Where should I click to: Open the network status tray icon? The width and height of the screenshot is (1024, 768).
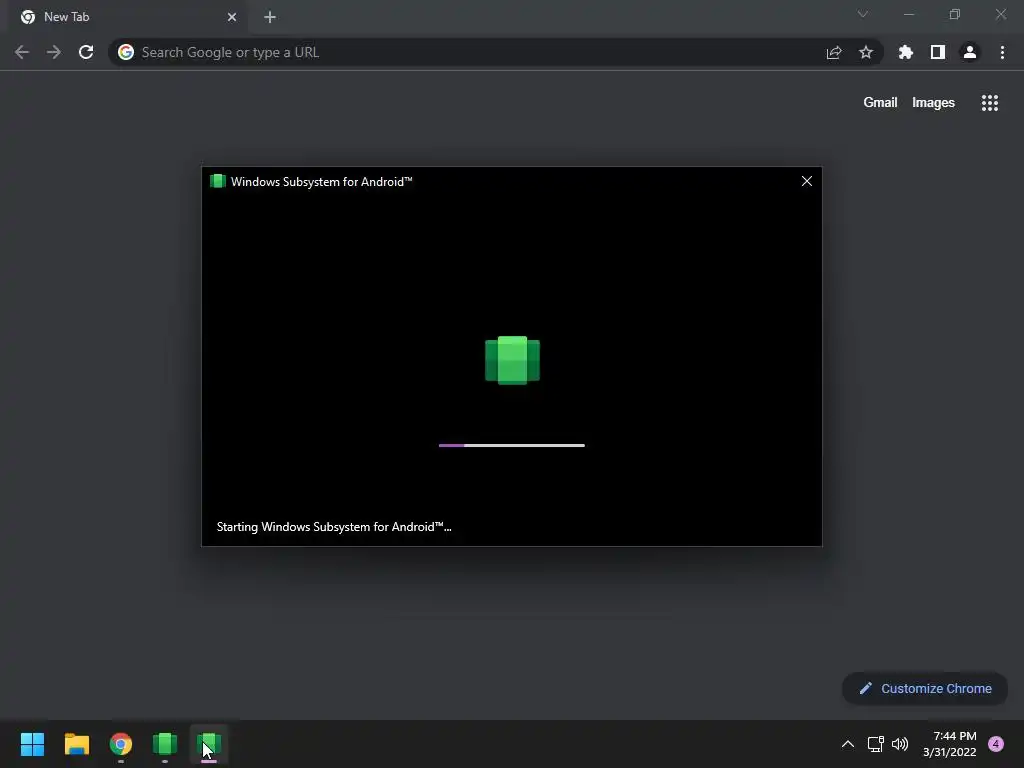pos(876,744)
